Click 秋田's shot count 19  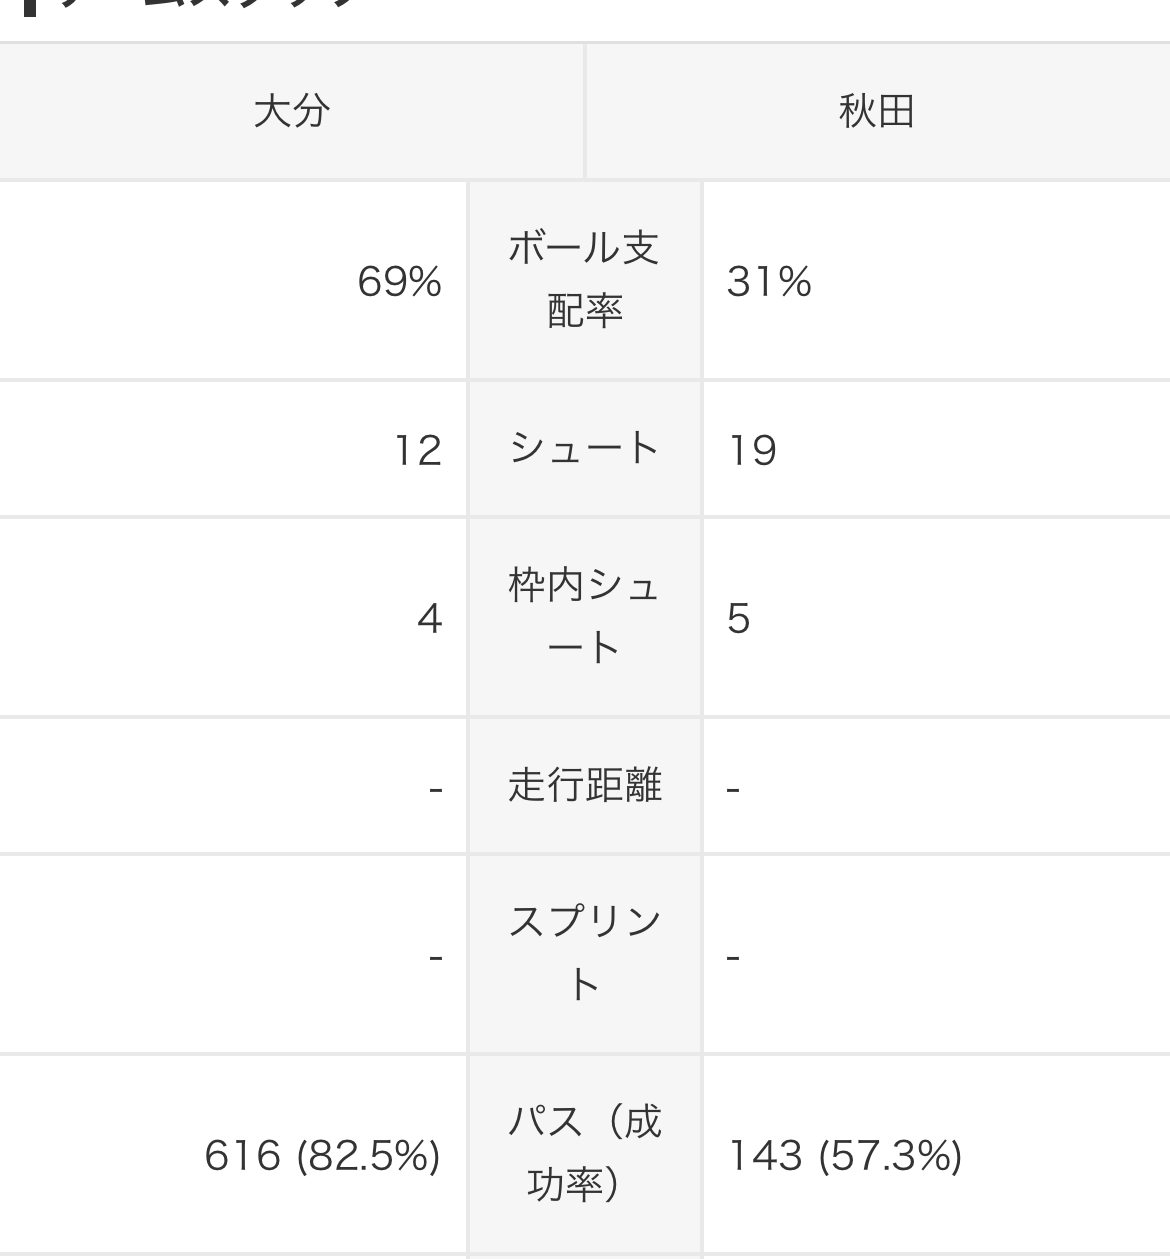click(752, 450)
